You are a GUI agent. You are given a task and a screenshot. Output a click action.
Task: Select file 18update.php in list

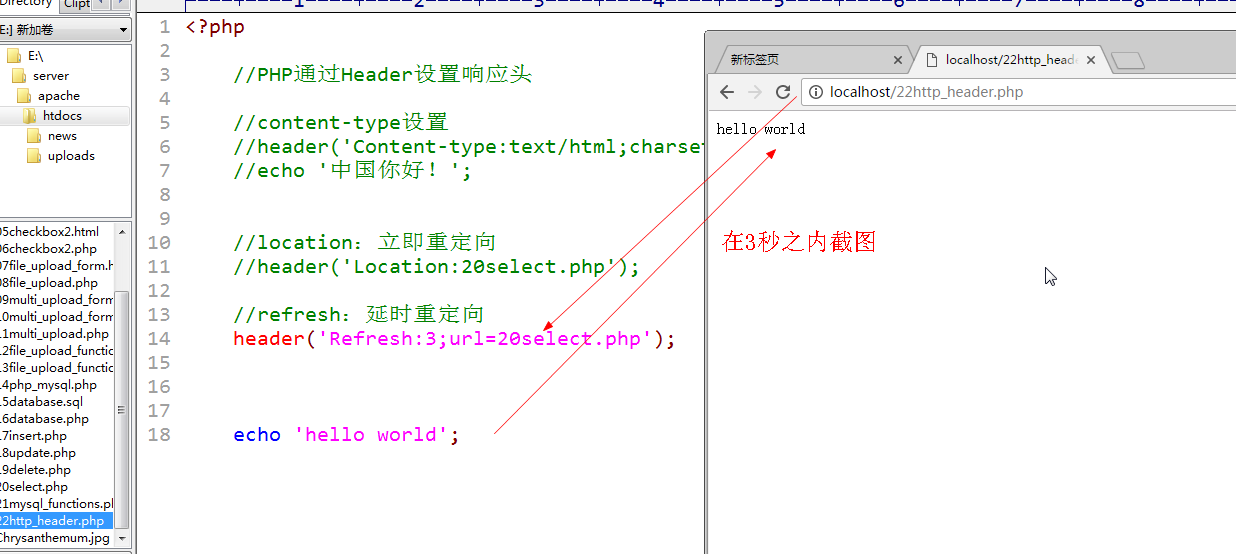tap(38, 453)
